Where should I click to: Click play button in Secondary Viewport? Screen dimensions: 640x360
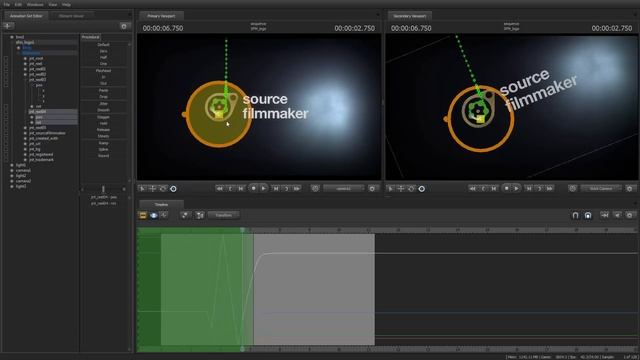[x=517, y=188]
